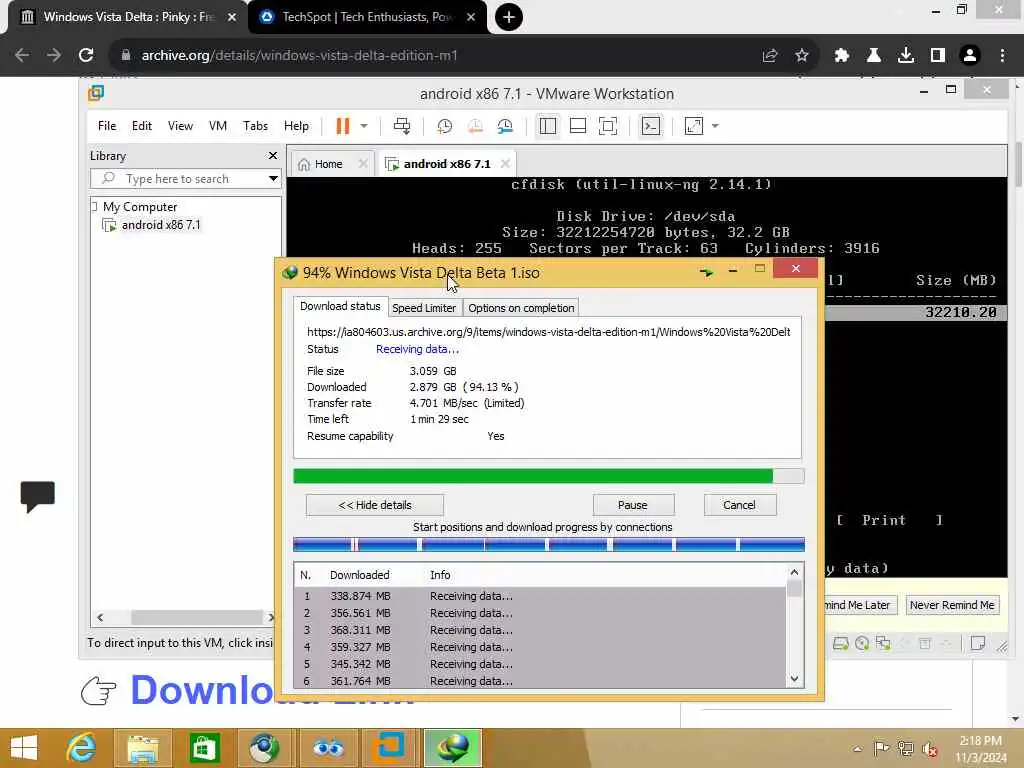Click the green download progress bar

point(549,476)
